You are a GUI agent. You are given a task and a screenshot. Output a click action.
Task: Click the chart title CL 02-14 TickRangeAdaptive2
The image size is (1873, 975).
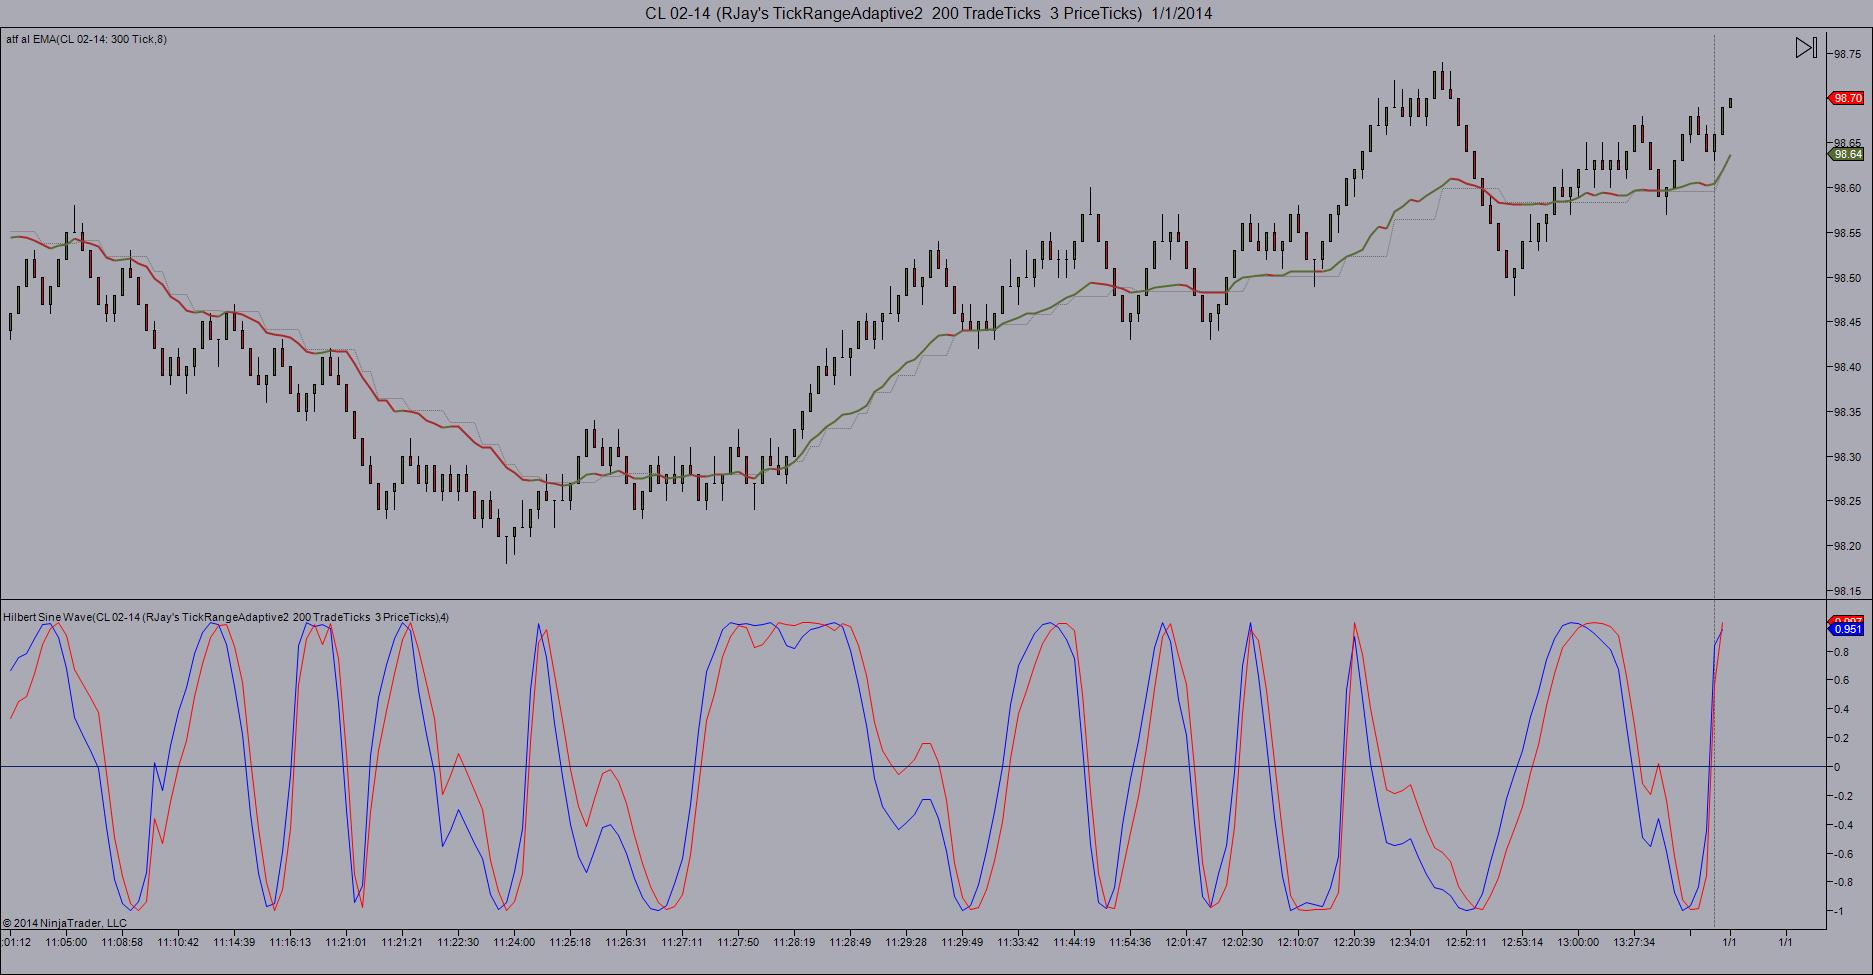click(x=929, y=13)
